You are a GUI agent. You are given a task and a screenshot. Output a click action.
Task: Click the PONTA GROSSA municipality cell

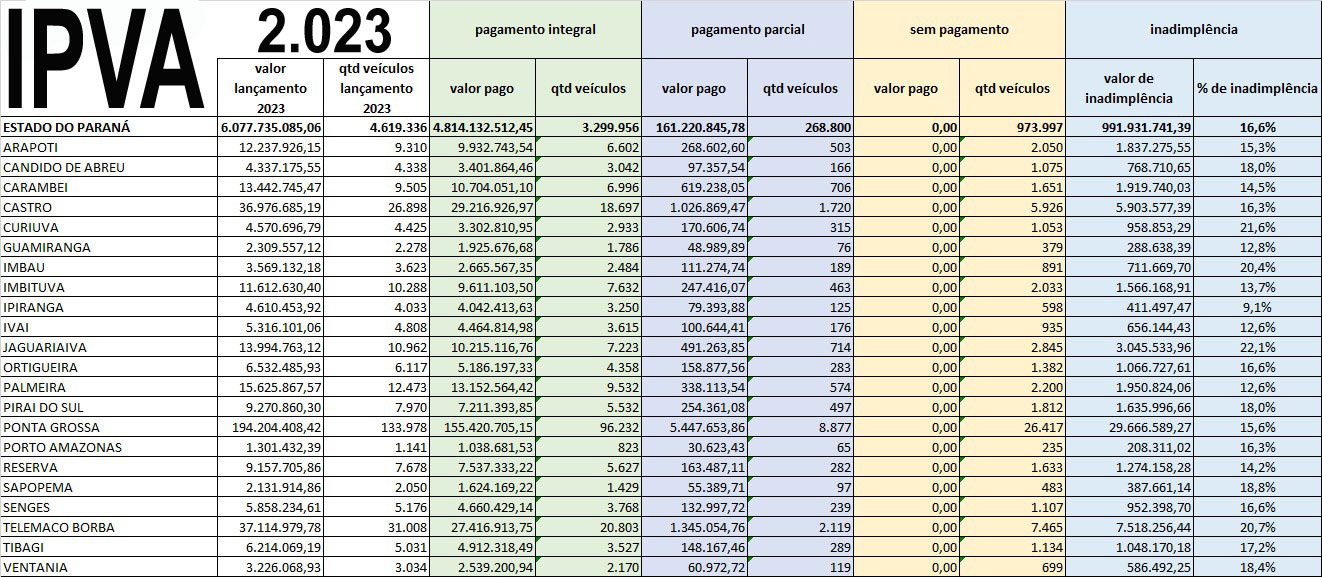110,427
